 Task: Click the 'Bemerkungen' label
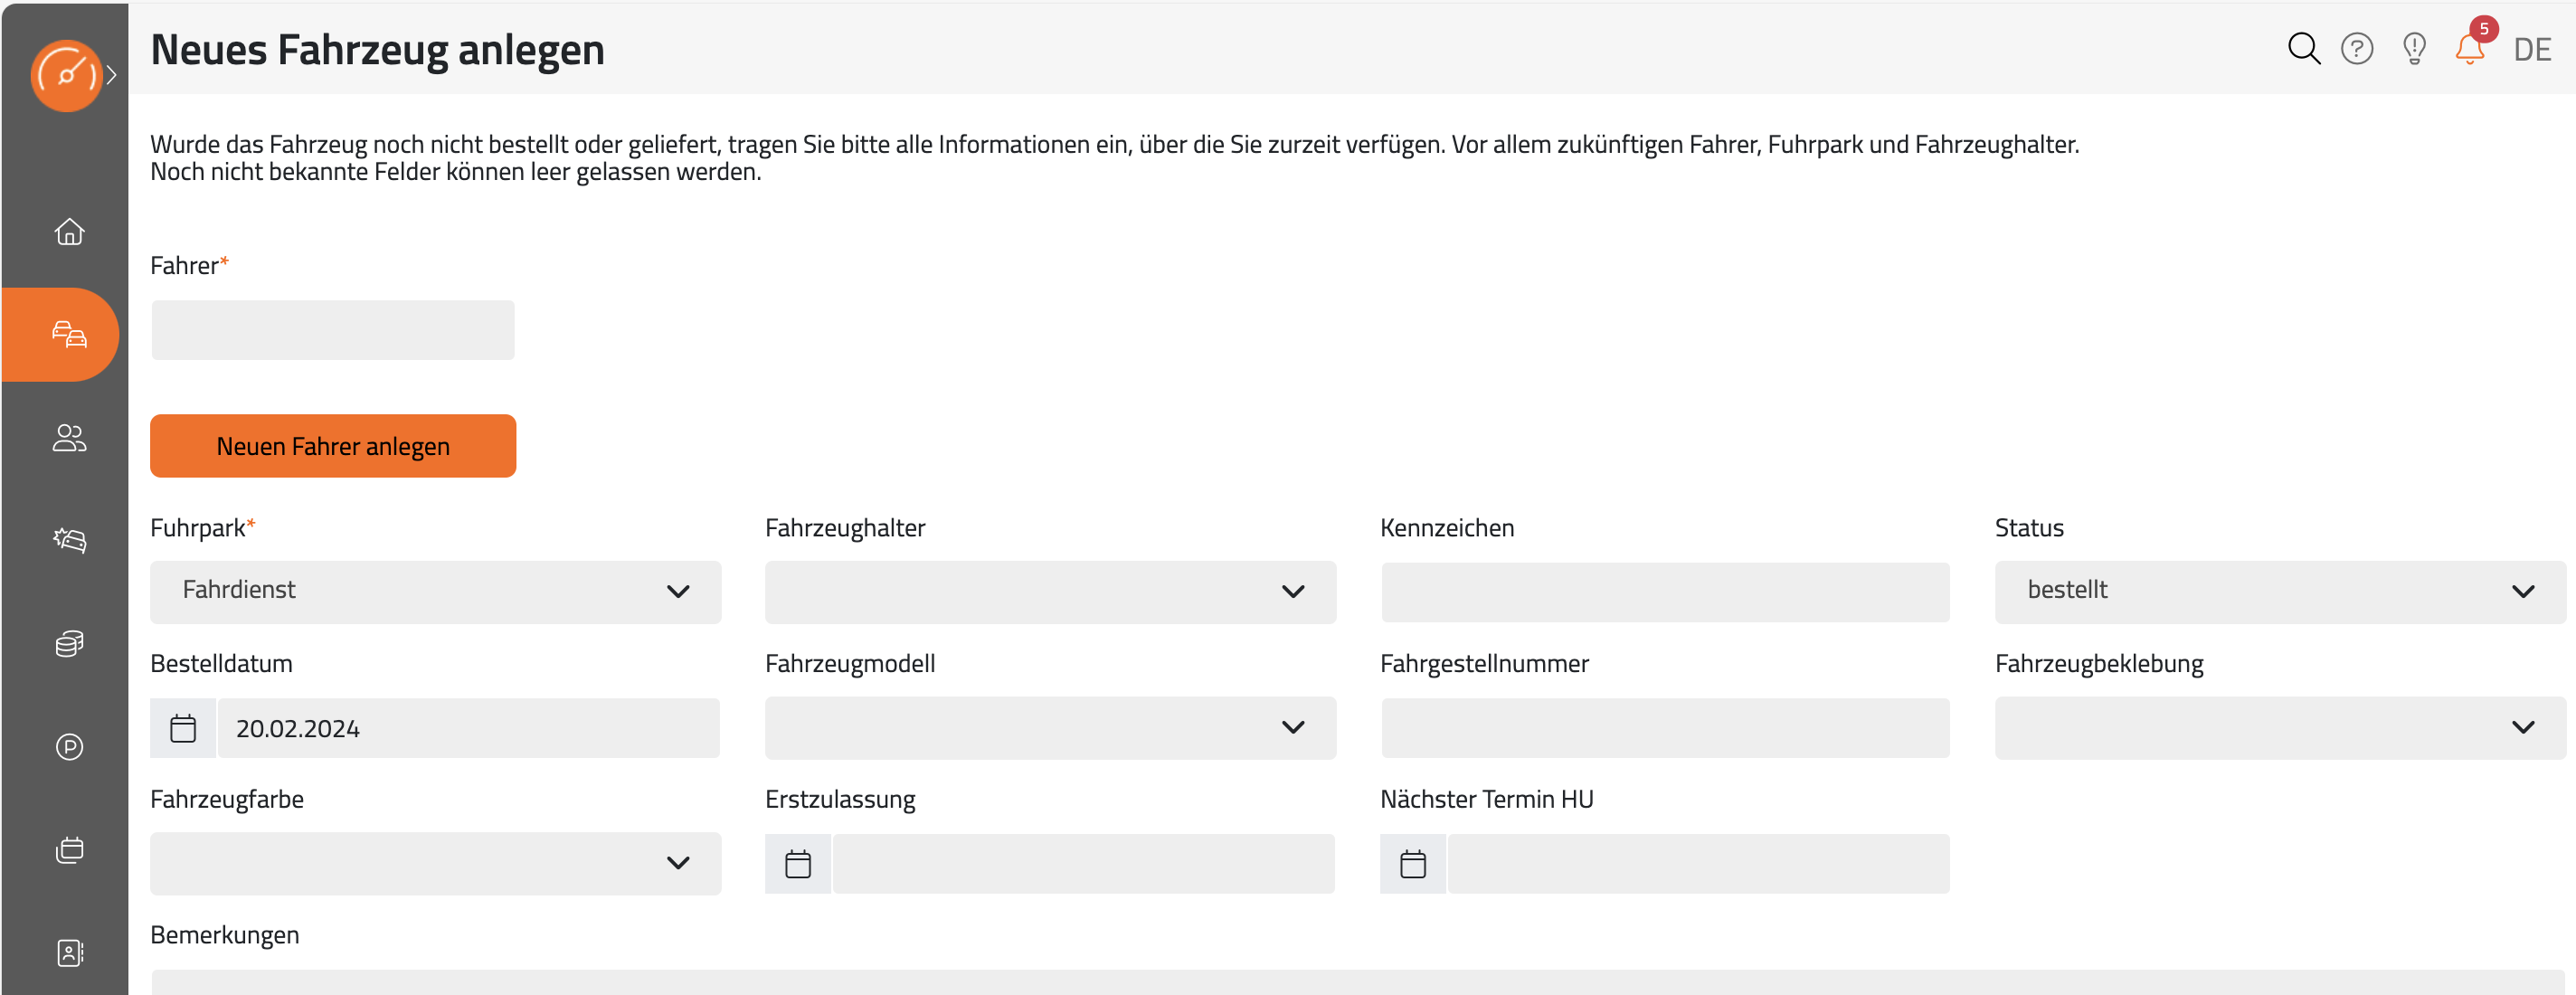(224, 935)
